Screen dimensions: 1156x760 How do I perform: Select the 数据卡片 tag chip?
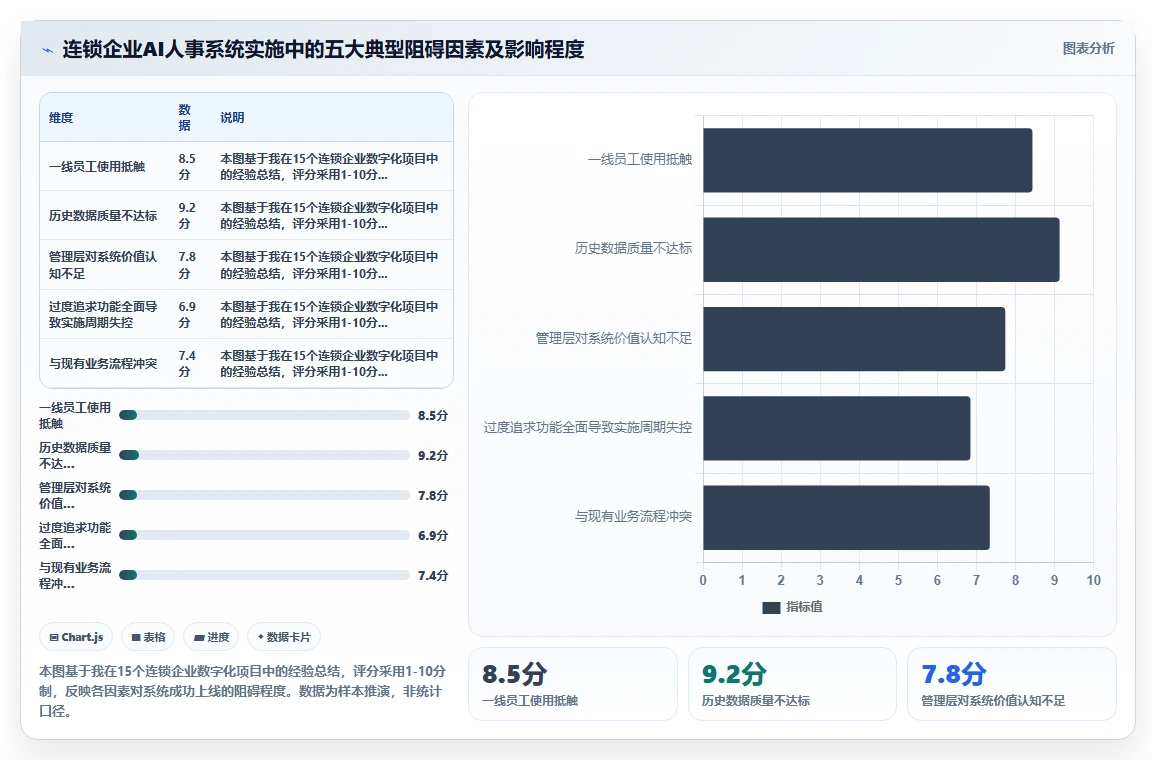tap(284, 637)
